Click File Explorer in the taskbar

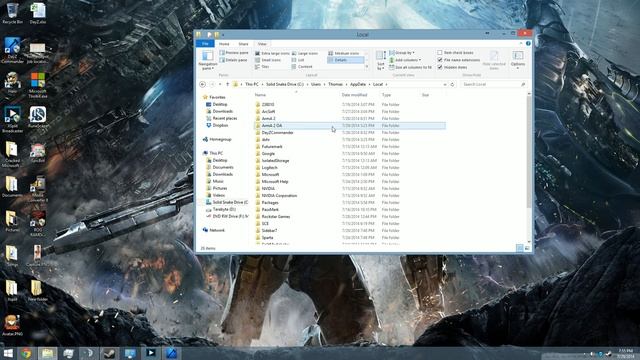(x=47, y=353)
